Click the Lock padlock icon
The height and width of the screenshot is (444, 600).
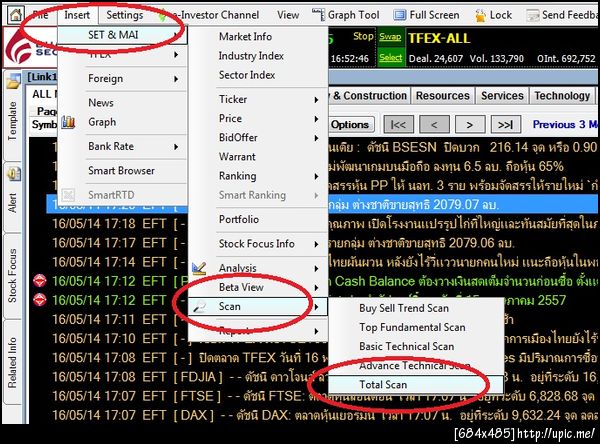(480, 15)
